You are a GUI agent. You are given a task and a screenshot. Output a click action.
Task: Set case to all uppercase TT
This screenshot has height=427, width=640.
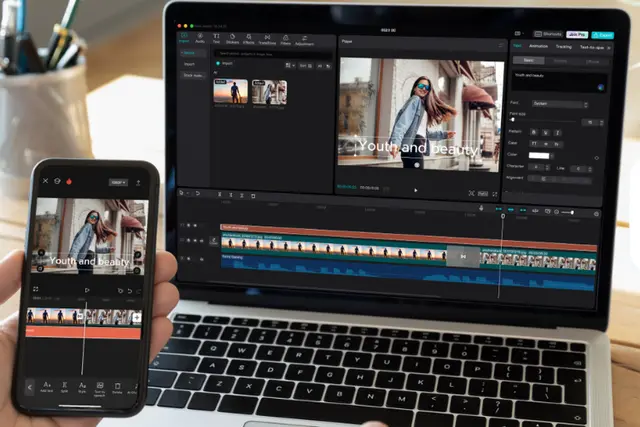coord(534,143)
